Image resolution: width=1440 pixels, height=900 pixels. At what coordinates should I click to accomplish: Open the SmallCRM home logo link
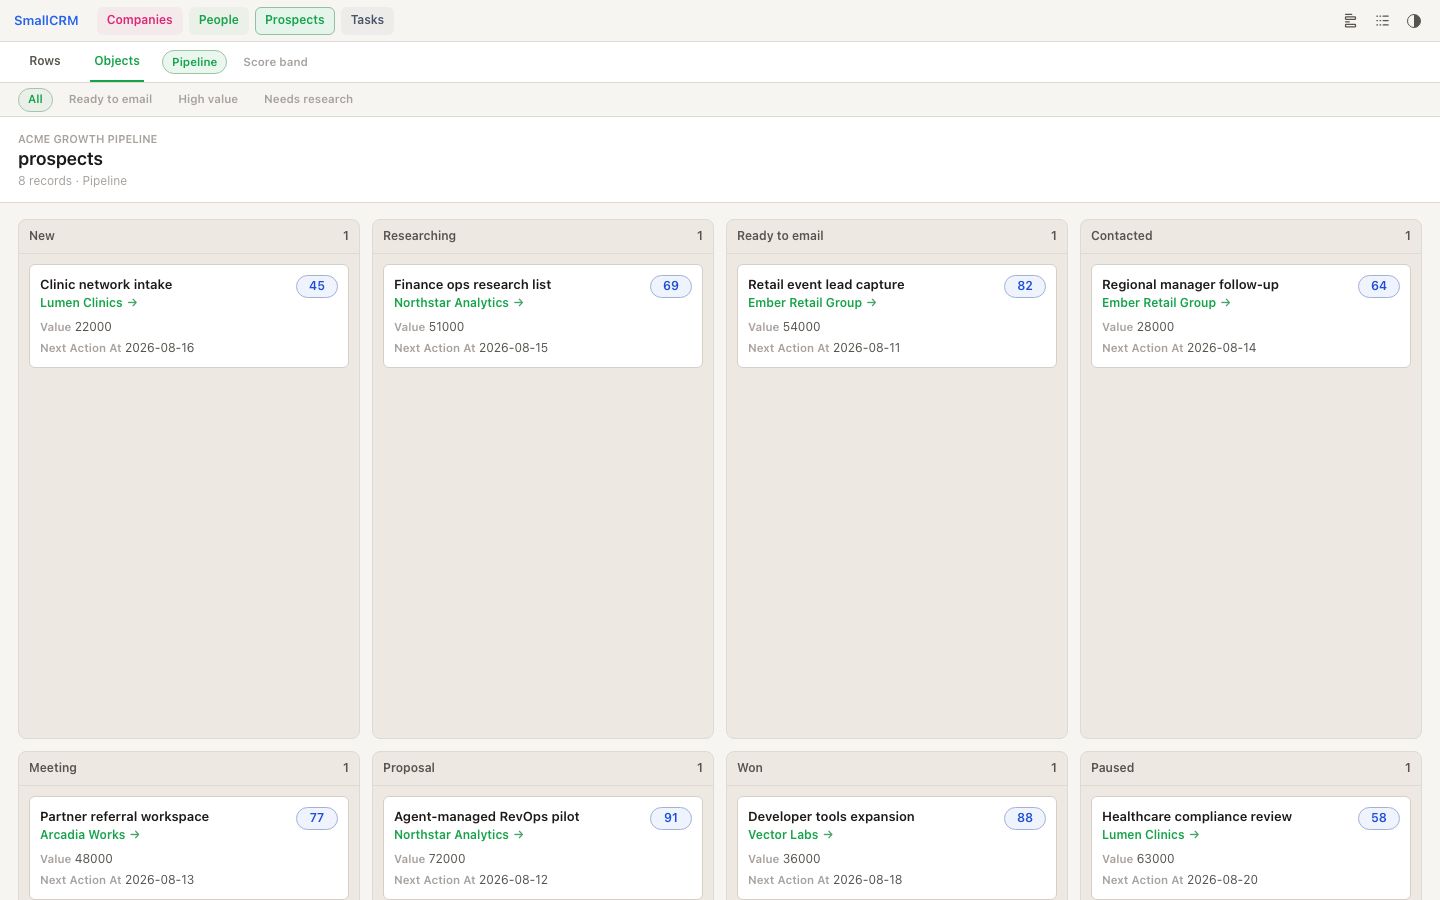46,21
